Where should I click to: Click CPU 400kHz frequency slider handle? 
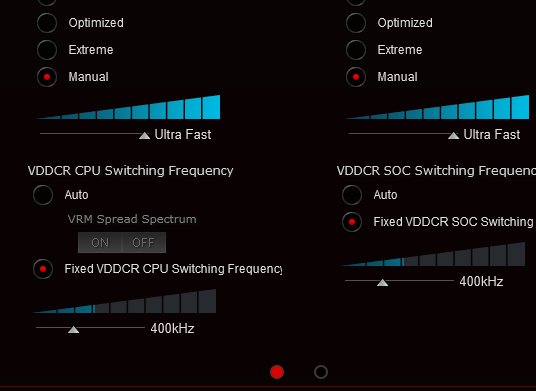[x=73, y=329]
